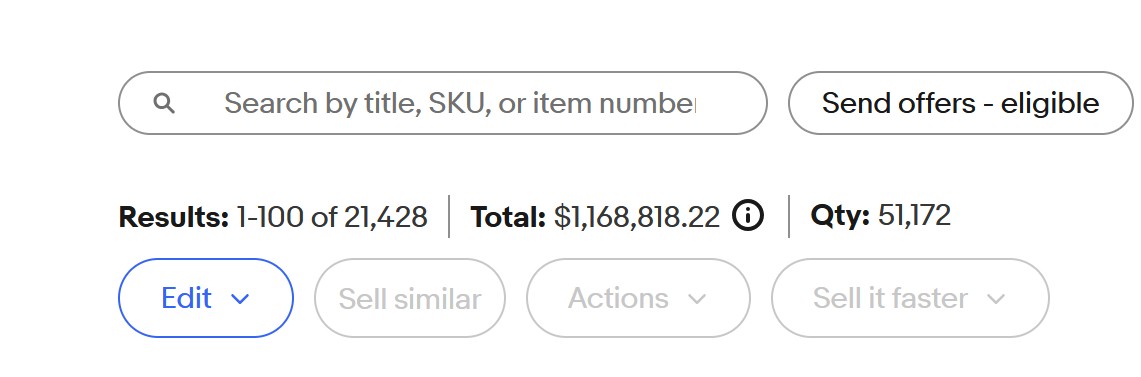
Task: Apply the Send offers - eligible filter
Action: tap(961, 103)
